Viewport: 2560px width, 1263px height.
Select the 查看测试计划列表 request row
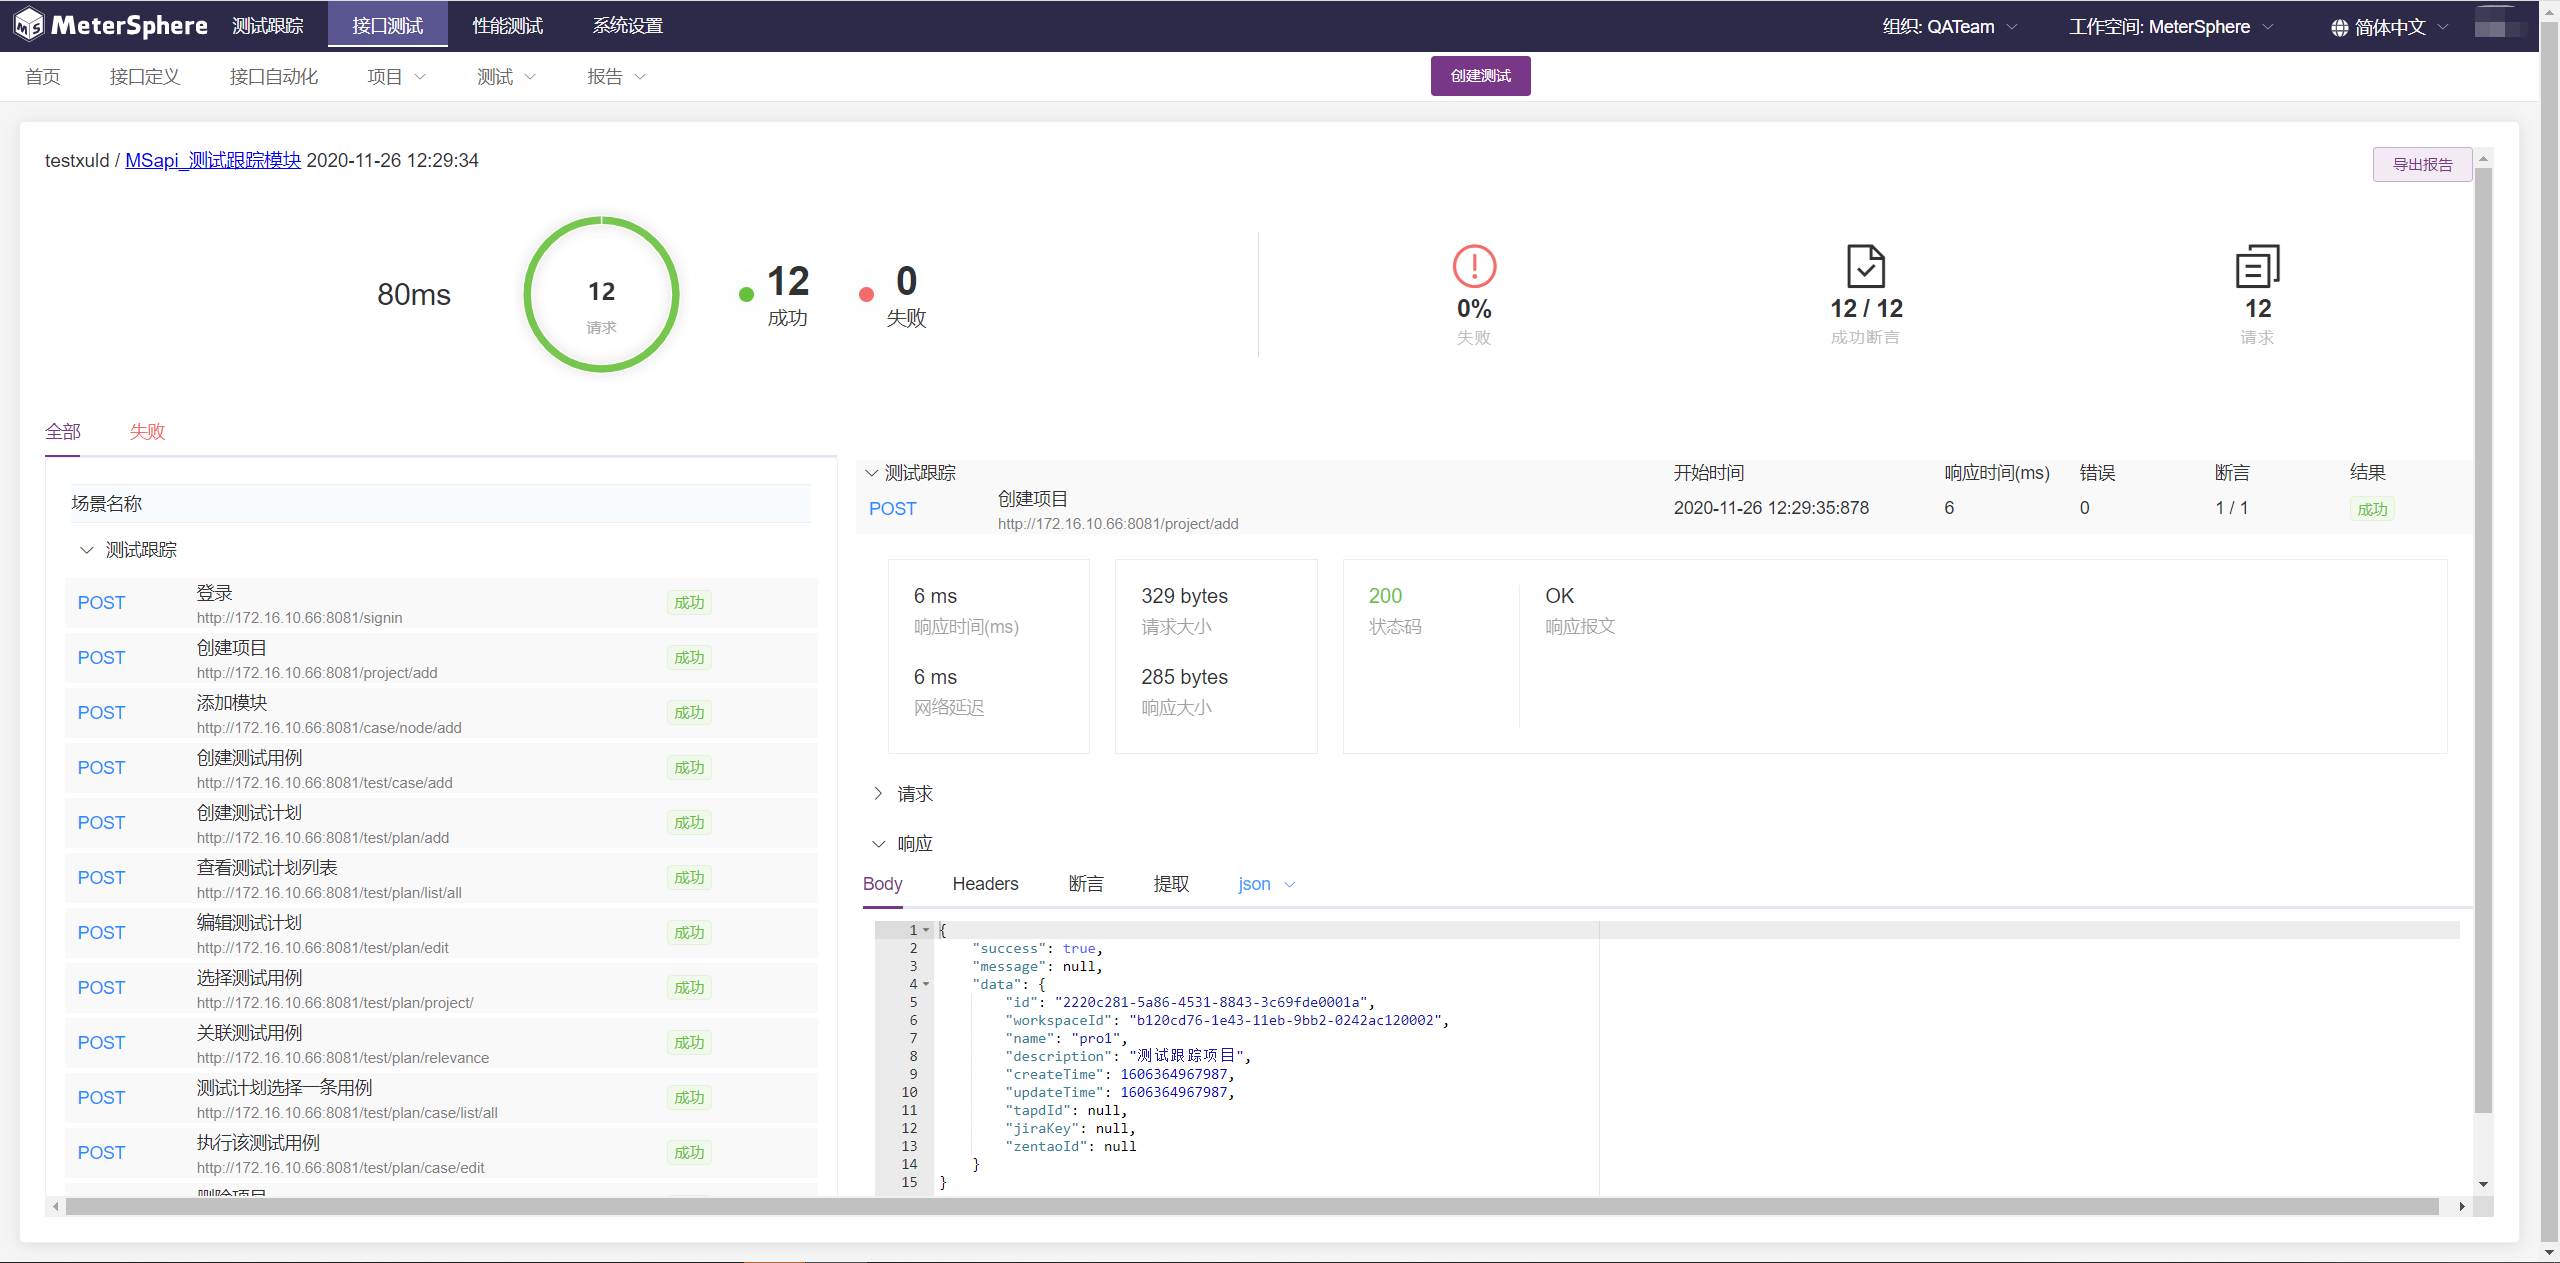441,878
